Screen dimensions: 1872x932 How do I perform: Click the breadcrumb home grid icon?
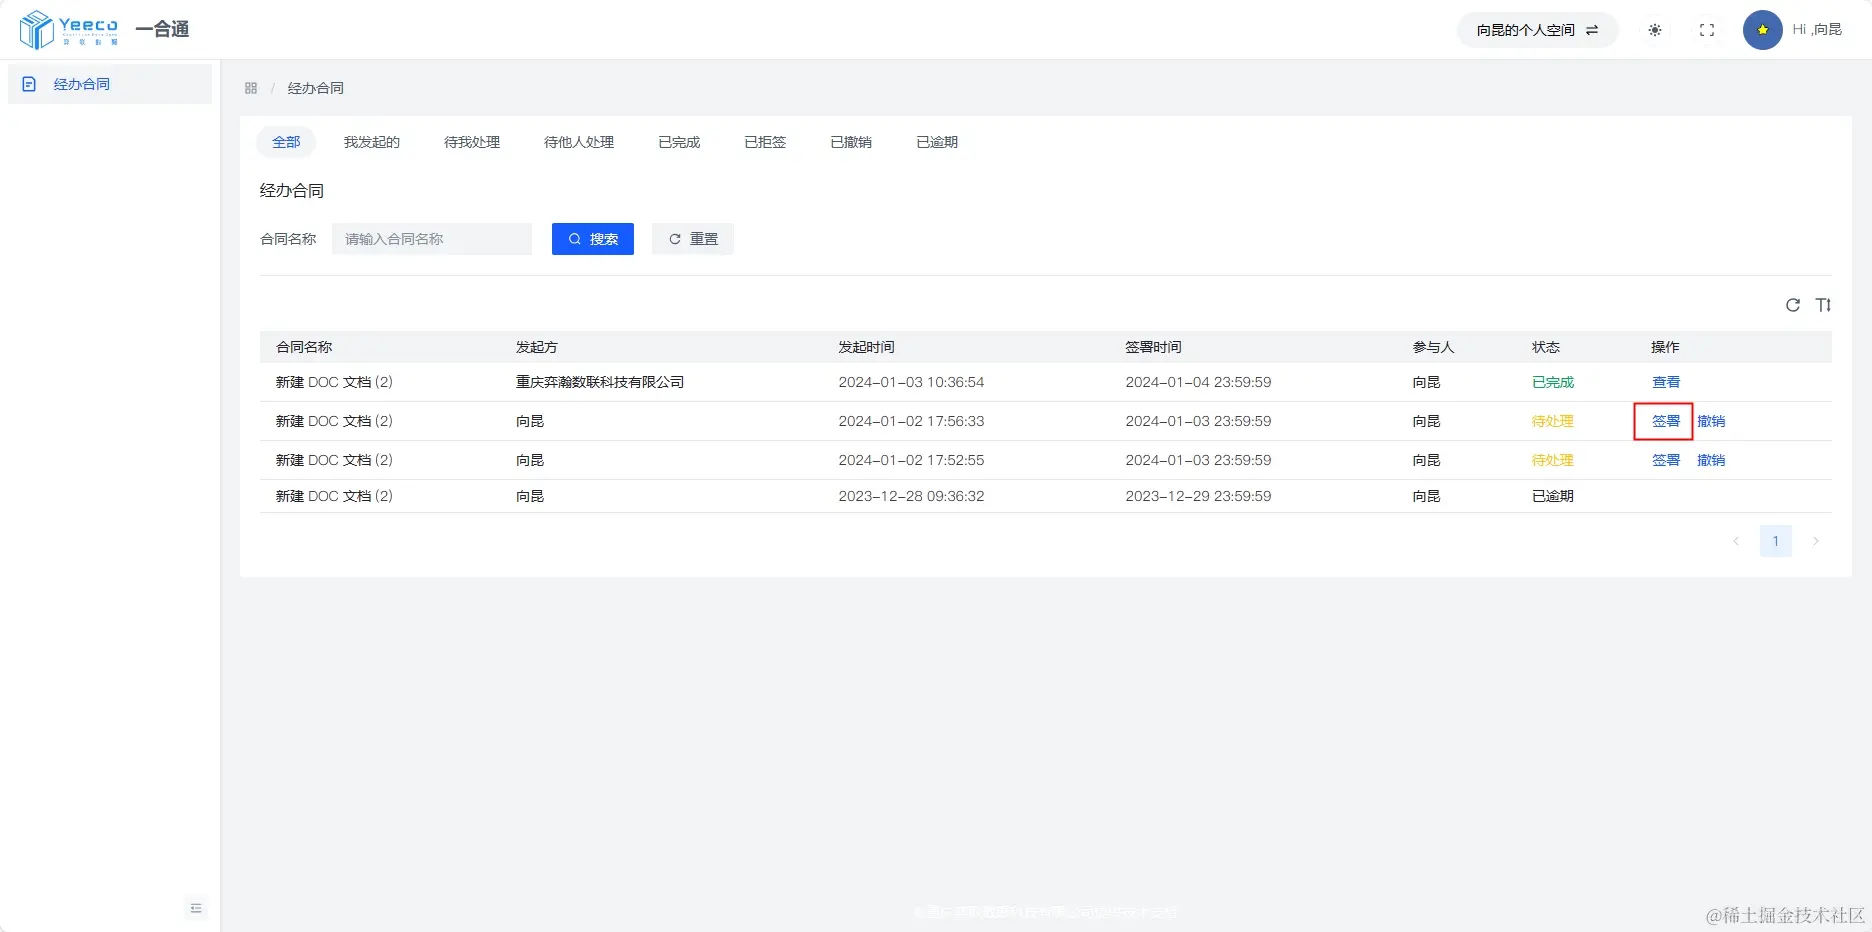pyautogui.click(x=251, y=88)
